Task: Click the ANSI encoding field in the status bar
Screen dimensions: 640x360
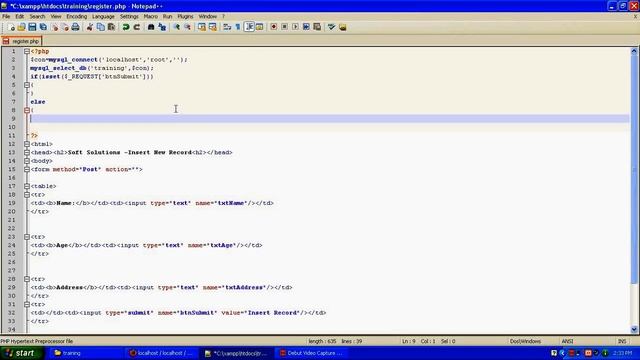Action: pos(567,341)
